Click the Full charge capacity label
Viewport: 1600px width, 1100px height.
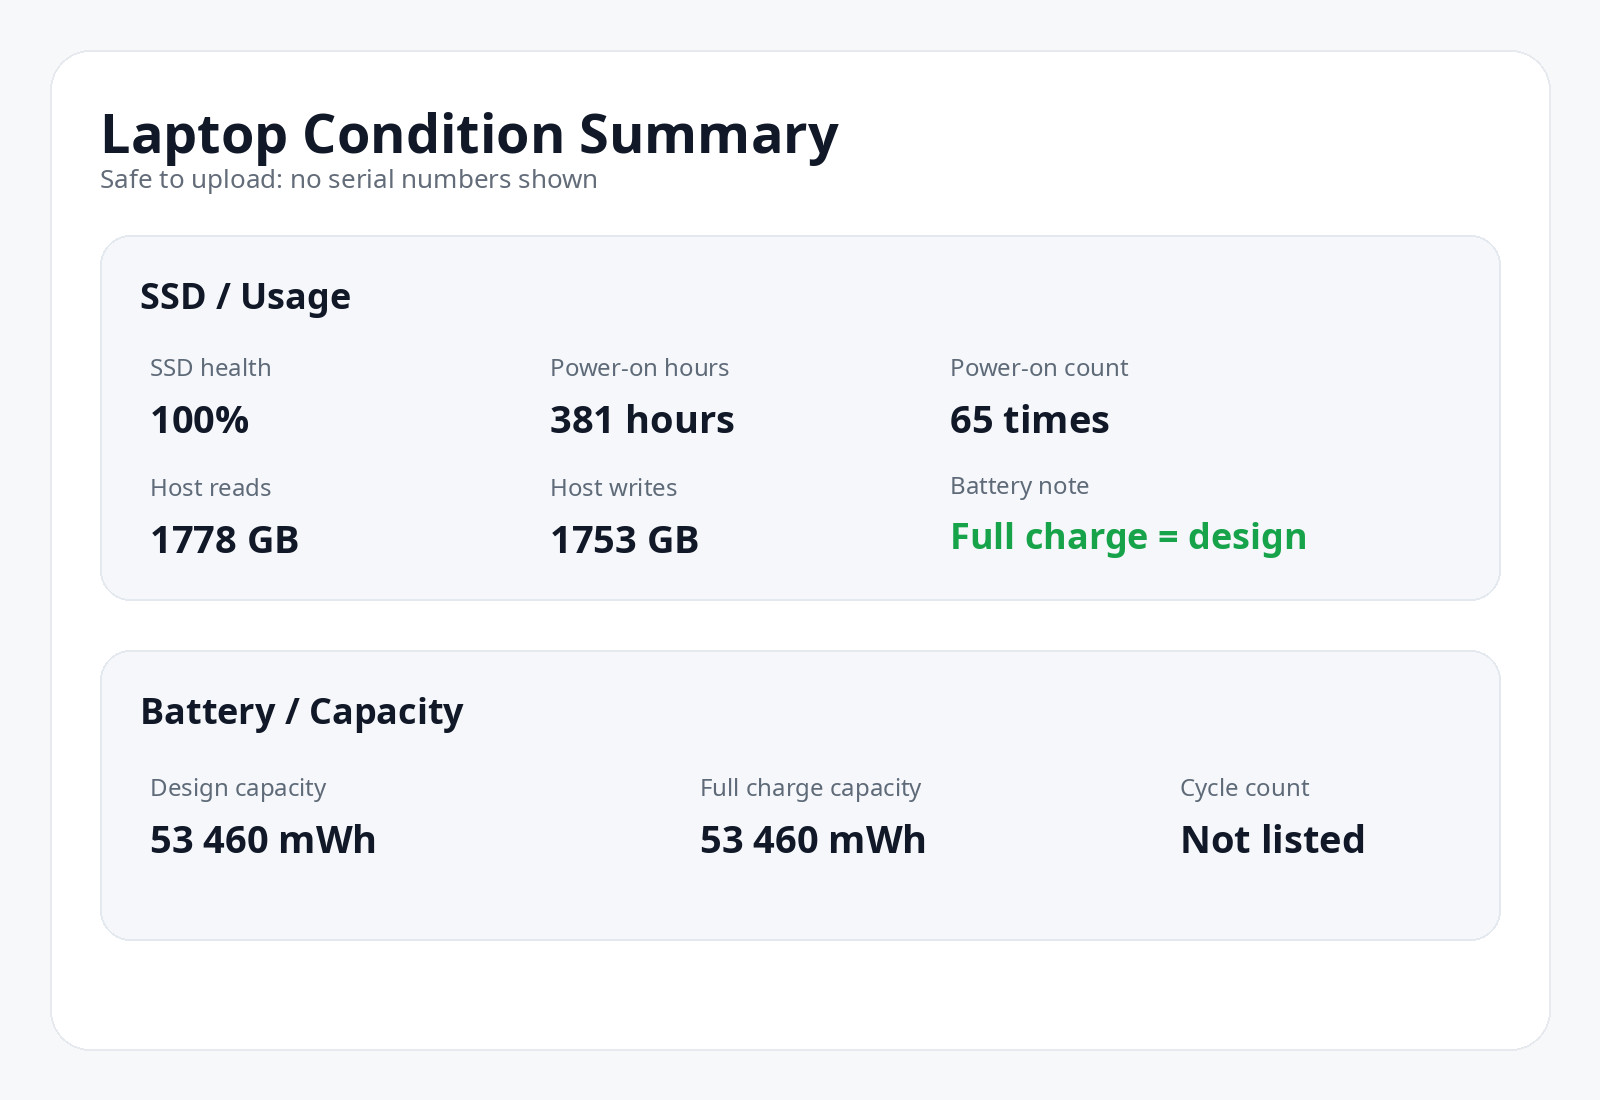pos(810,788)
